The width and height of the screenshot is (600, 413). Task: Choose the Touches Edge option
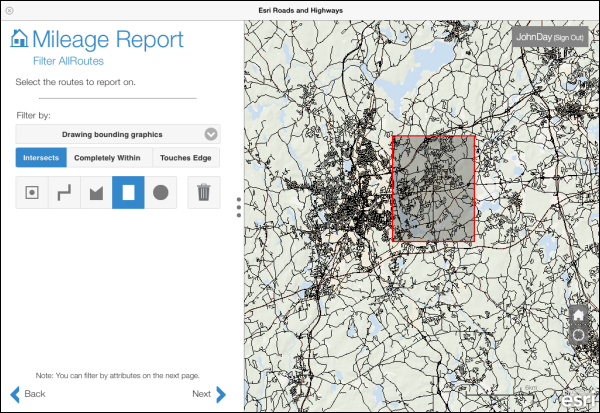click(187, 157)
